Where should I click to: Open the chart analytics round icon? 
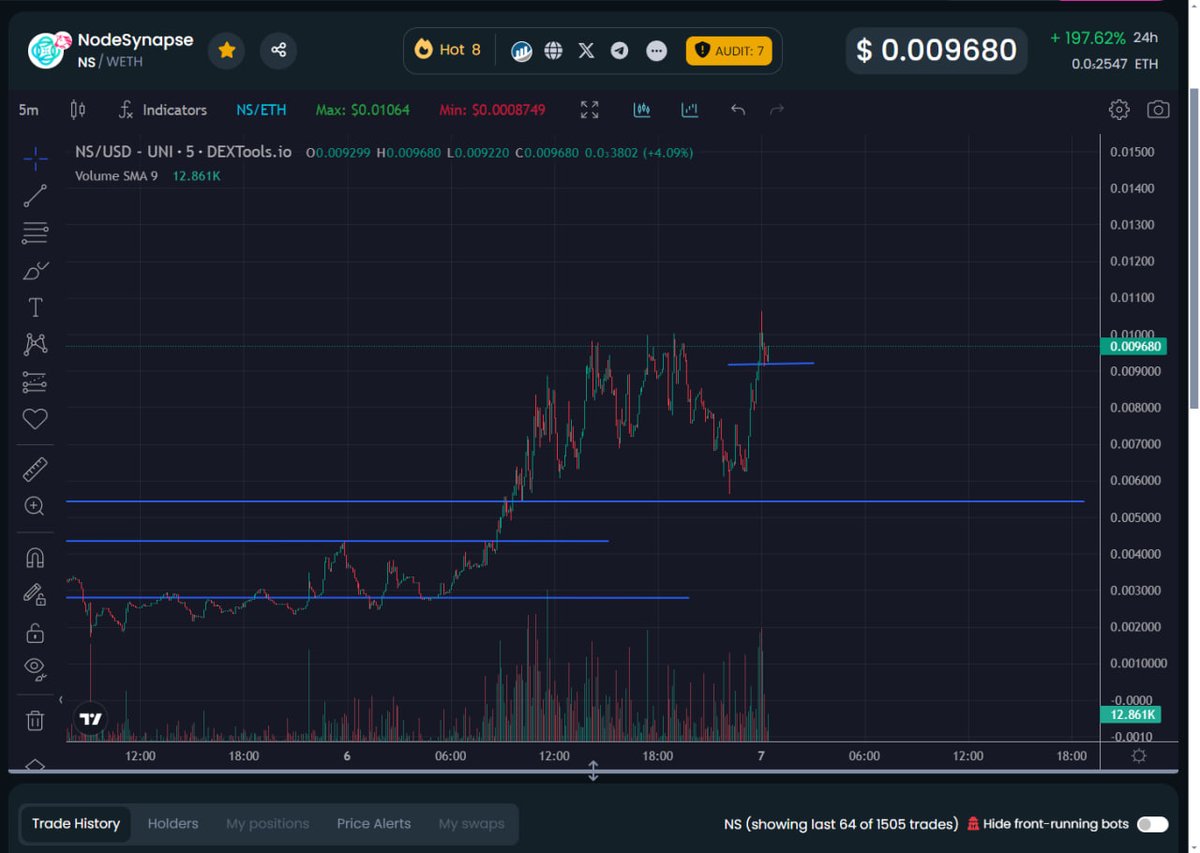coord(521,51)
